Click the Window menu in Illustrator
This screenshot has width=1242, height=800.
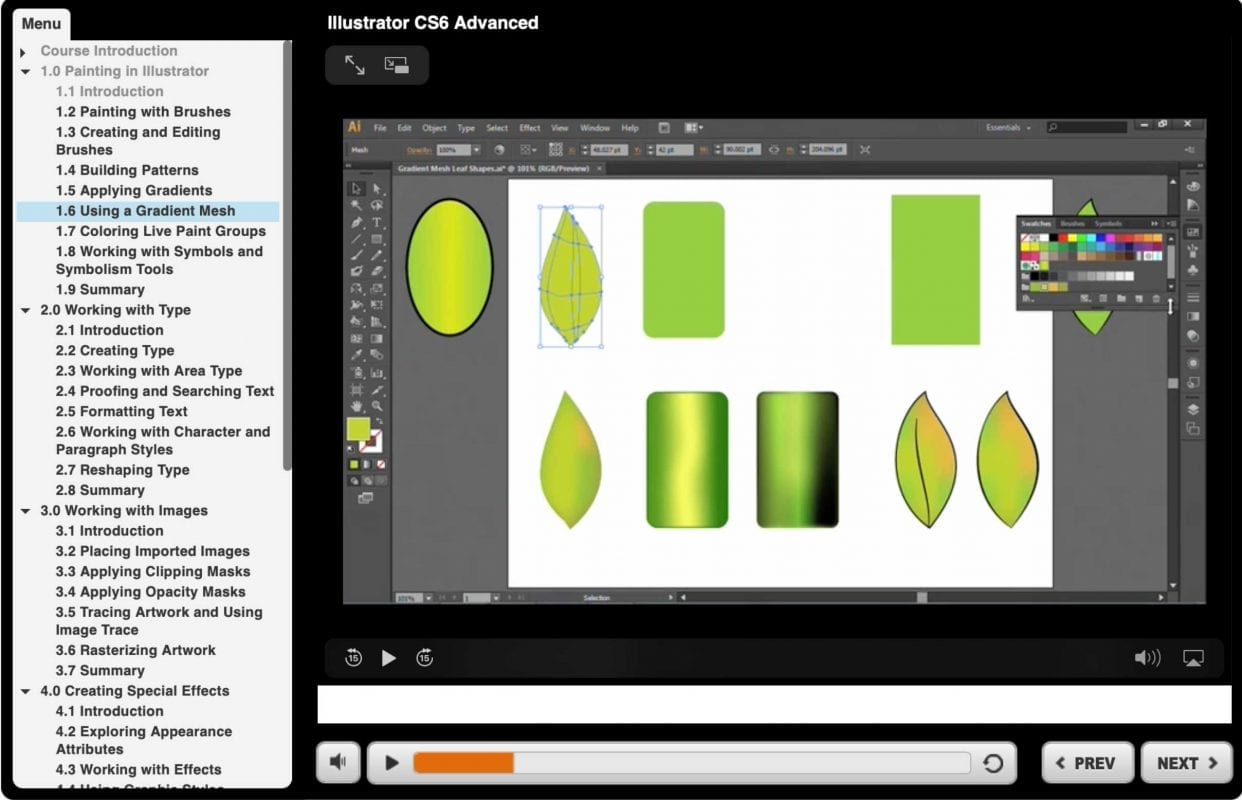coord(595,128)
